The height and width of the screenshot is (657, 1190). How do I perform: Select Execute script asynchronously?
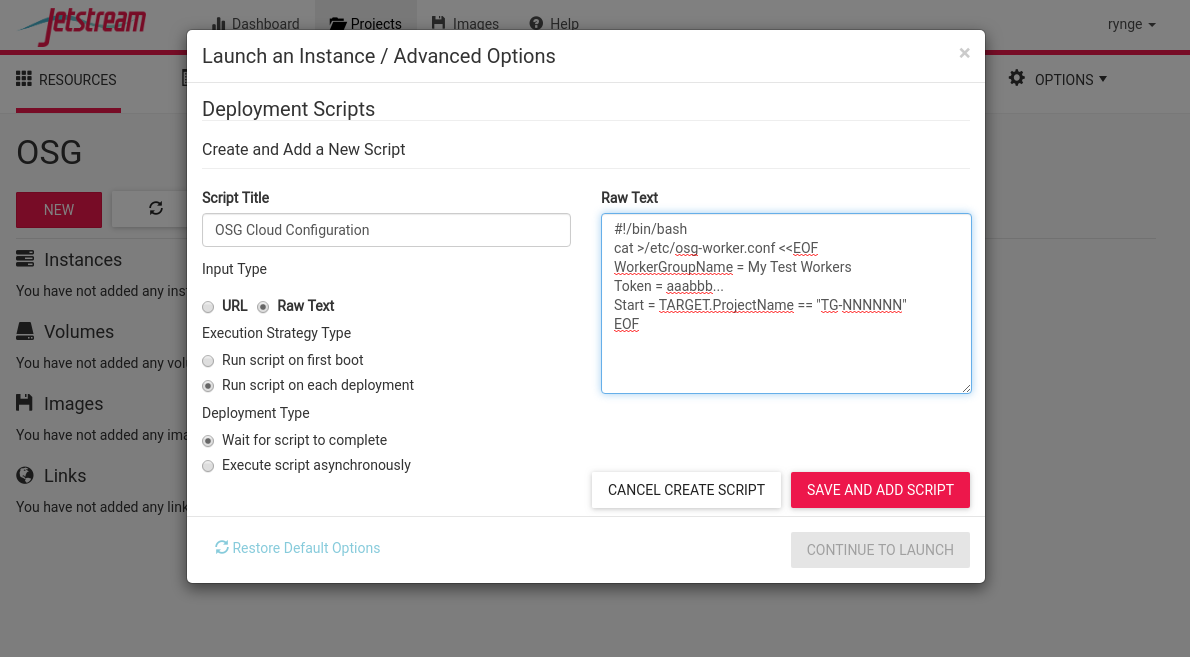(x=208, y=466)
